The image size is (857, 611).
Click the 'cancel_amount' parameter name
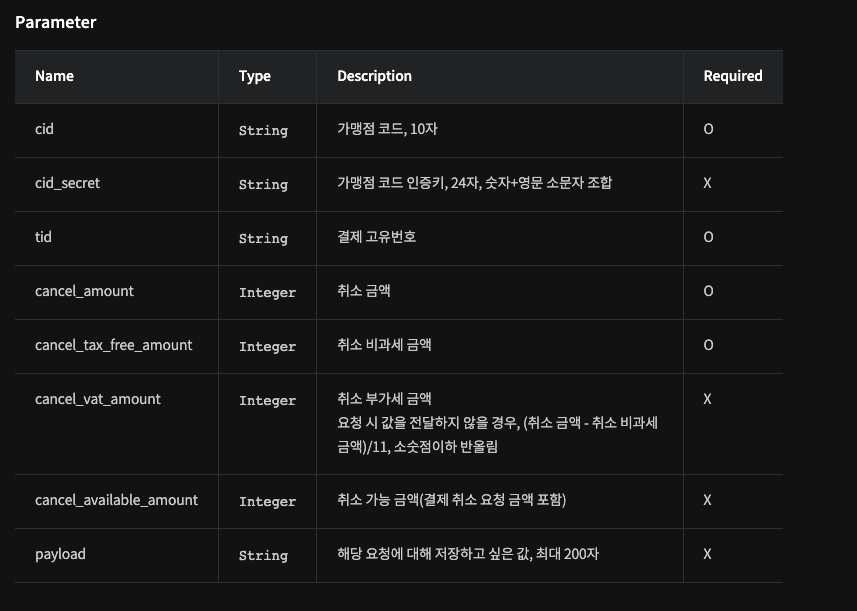(84, 291)
